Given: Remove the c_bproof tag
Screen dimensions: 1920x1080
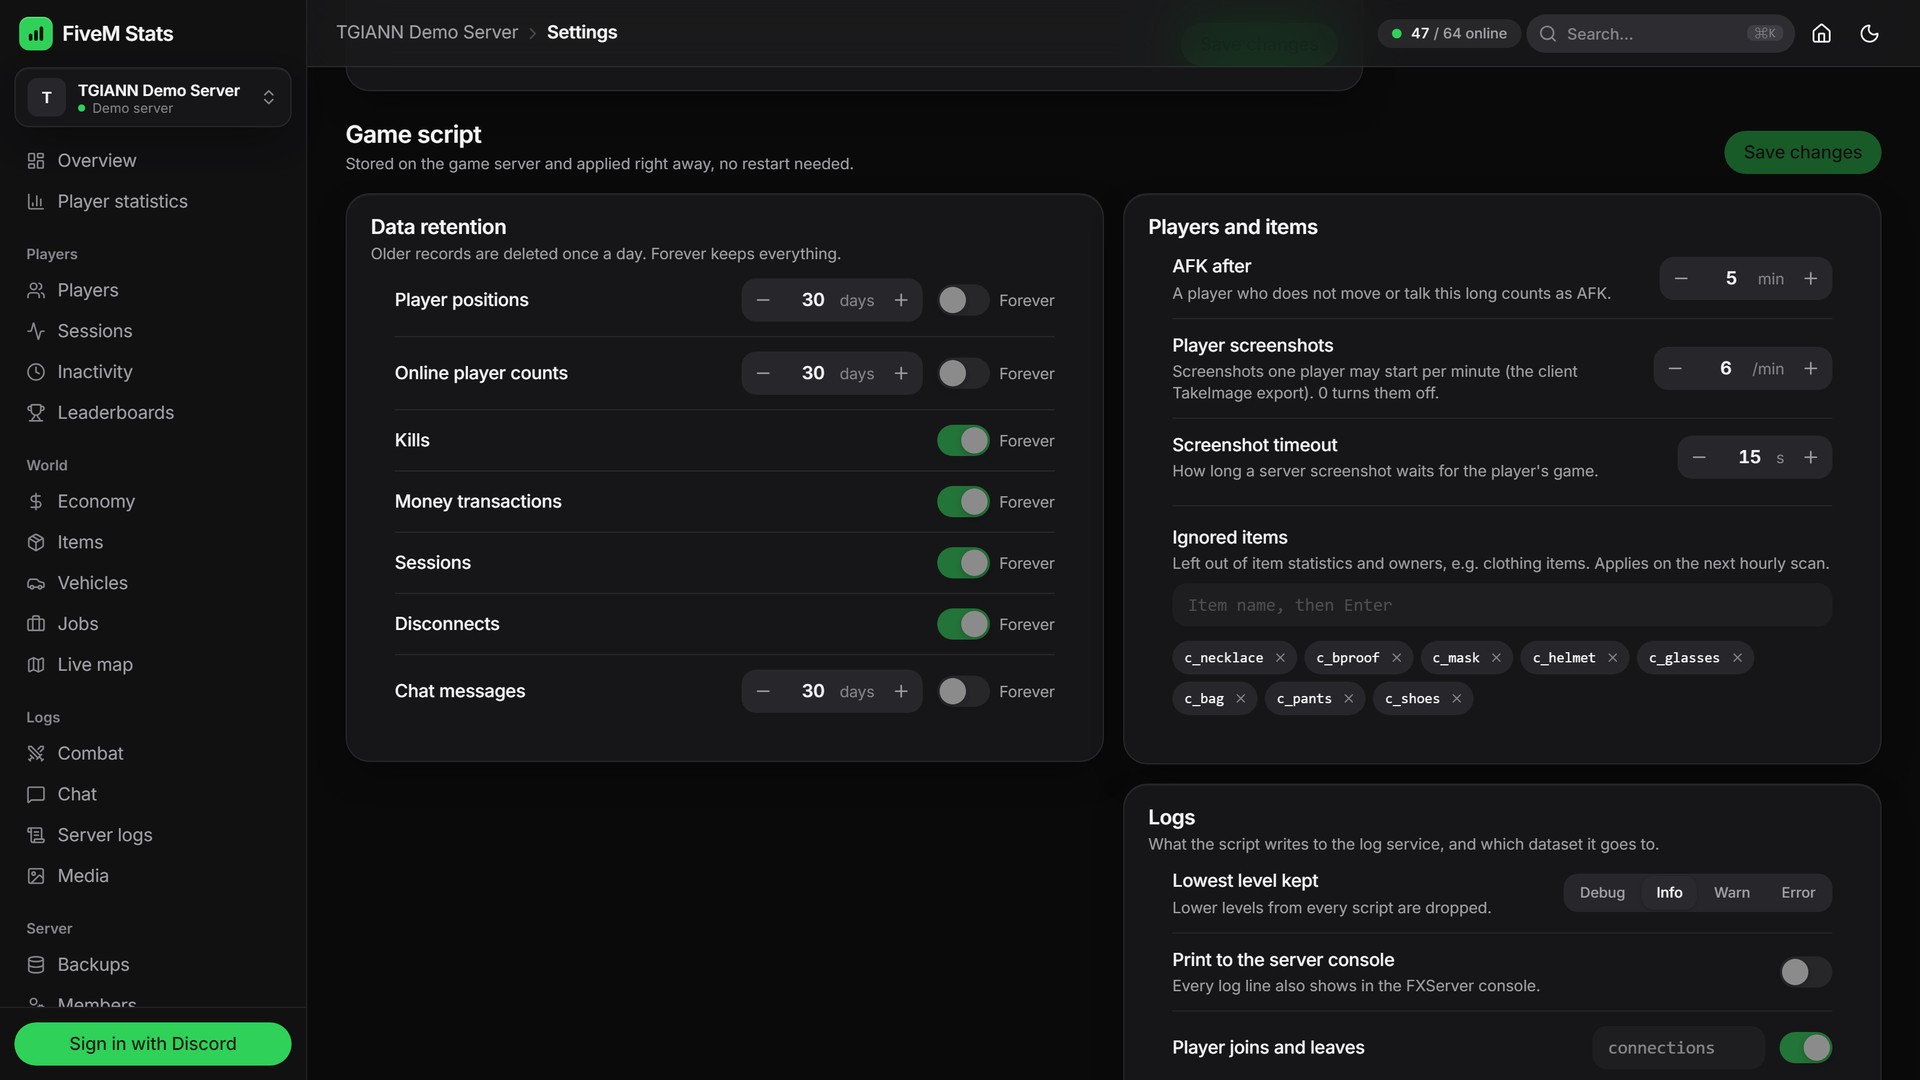Looking at the screenshot, I should 1396,658.
